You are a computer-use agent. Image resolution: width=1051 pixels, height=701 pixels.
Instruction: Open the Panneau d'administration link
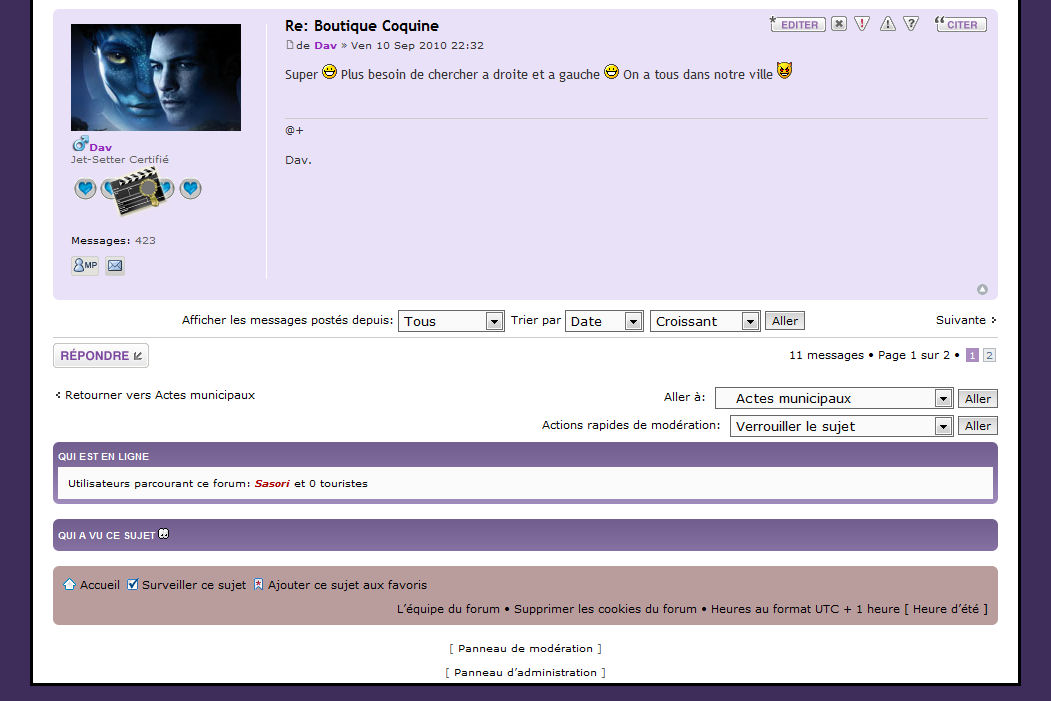click(525, 672)
